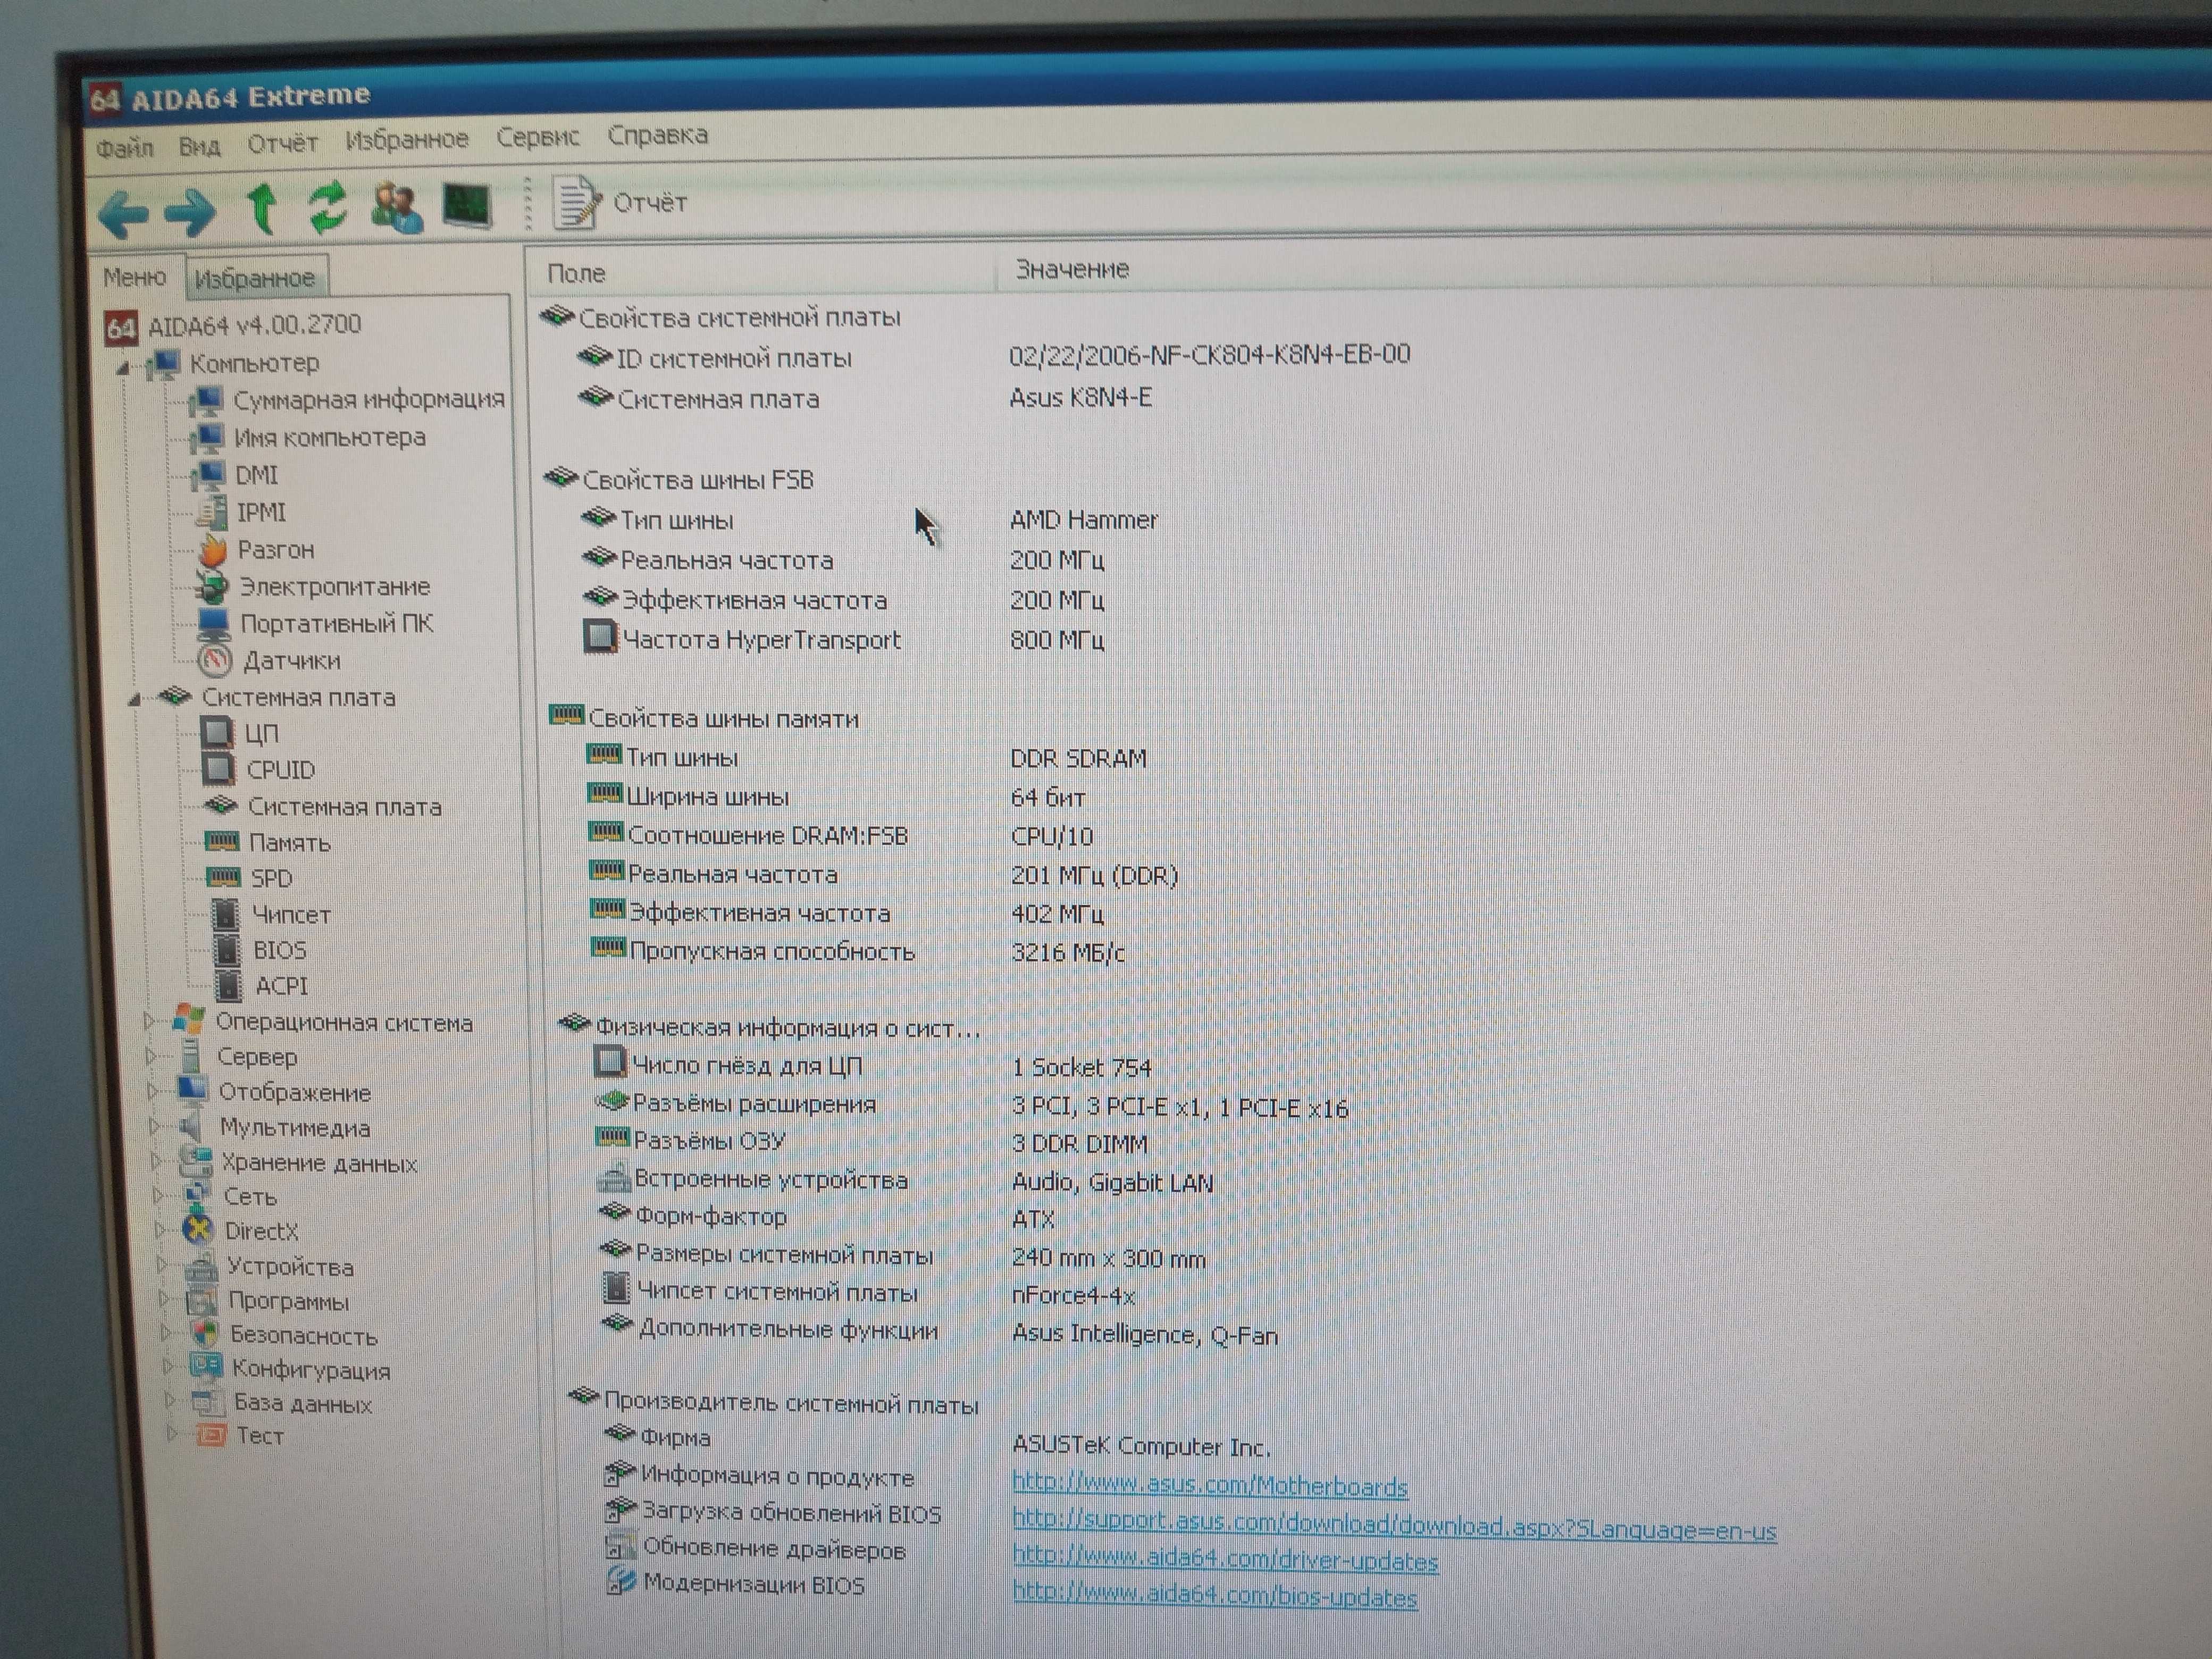The image size is (2212, 1659).
Task: Click the Back arrow toolbar icon
Action: click(x=124, y=213)
